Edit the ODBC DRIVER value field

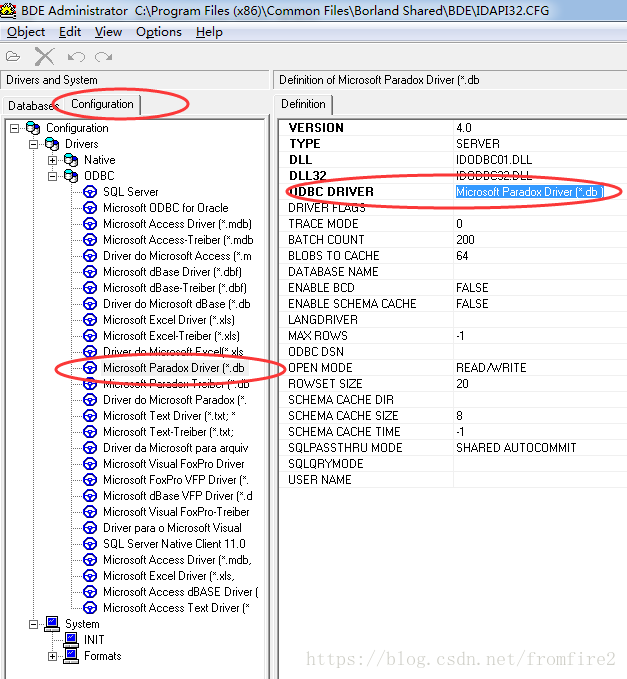(540, 192)
